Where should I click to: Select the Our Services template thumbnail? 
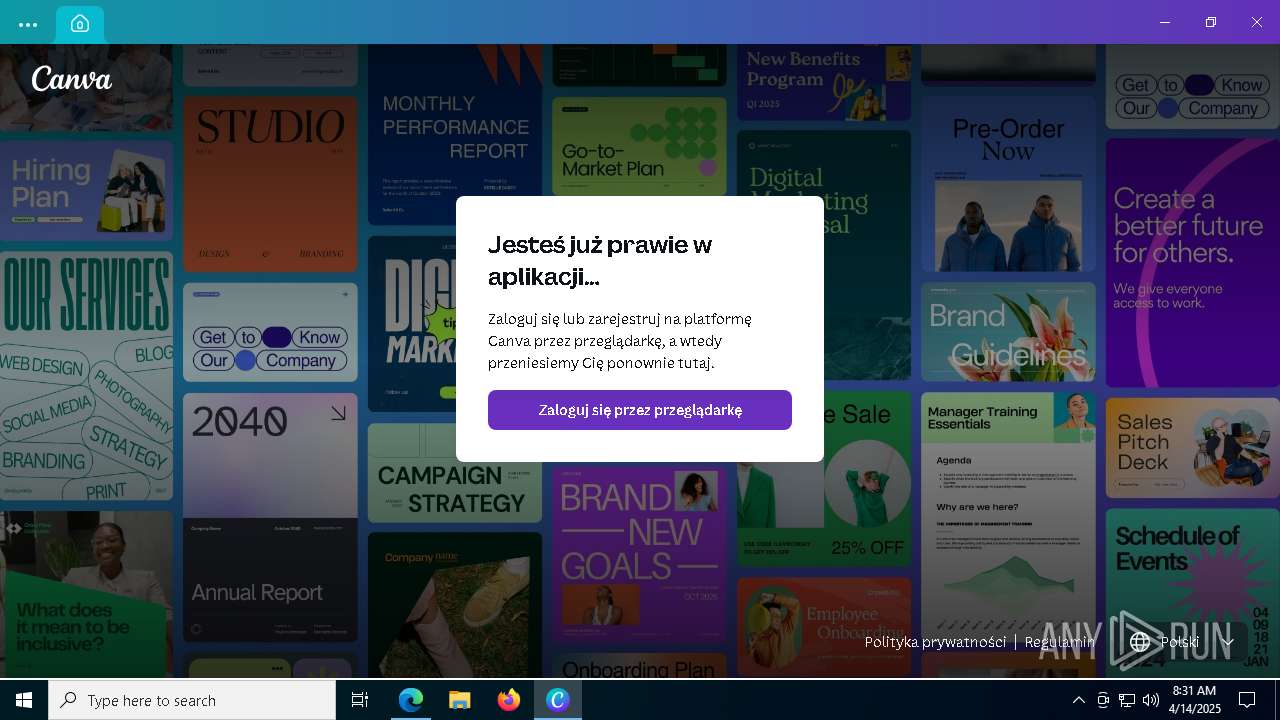coord(86,375)
